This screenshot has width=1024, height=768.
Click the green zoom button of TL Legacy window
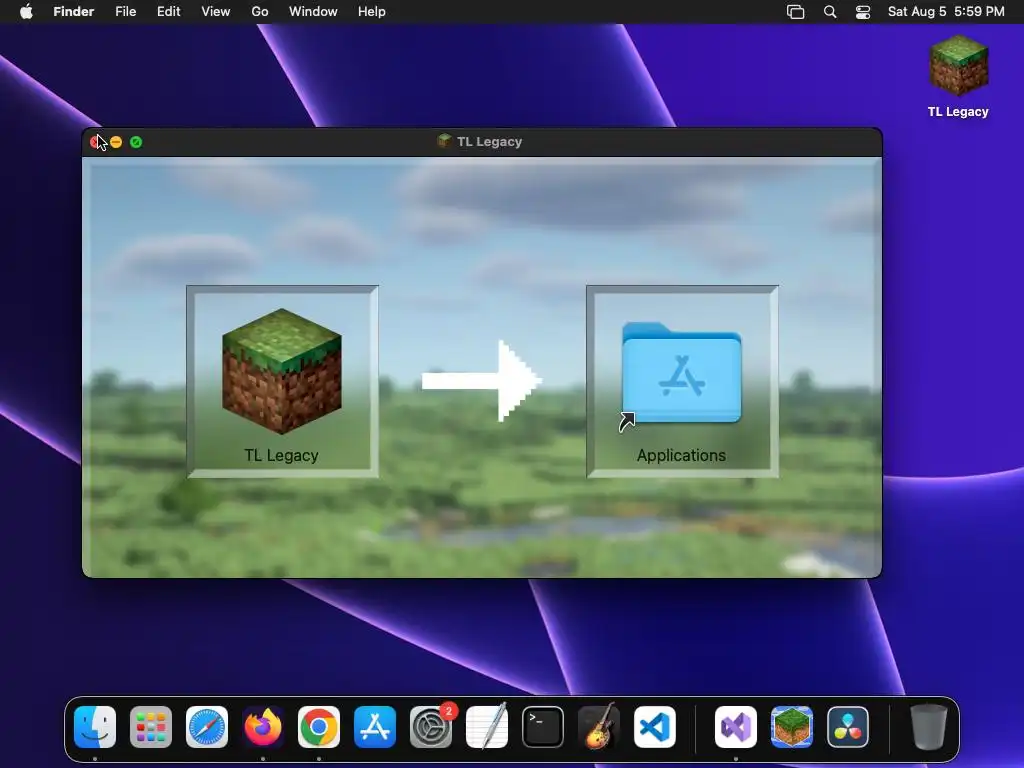pos(136,142)
